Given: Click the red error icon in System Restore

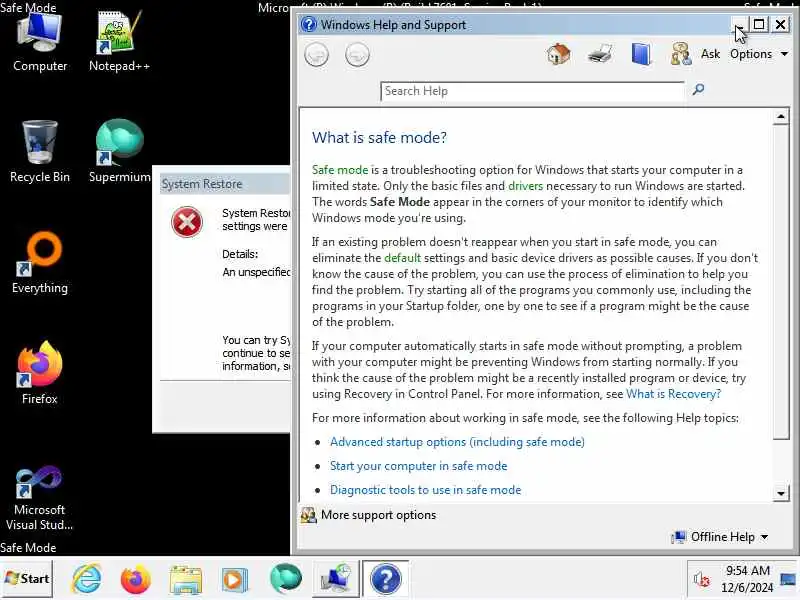Looking at the screenshot, I should (x=187, y=222).
